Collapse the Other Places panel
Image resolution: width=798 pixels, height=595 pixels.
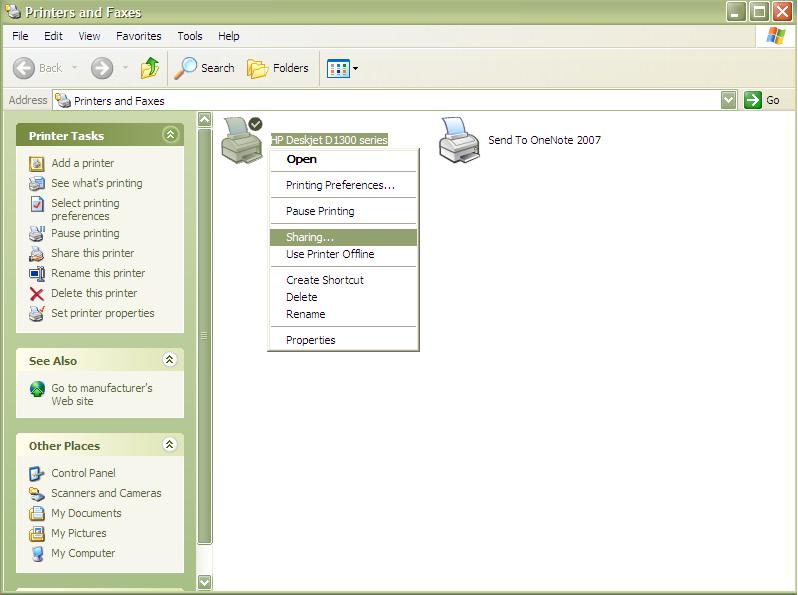pos(169,444)
